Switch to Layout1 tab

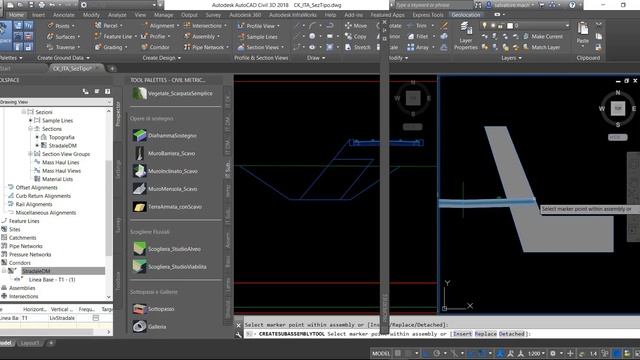(30, 343)
